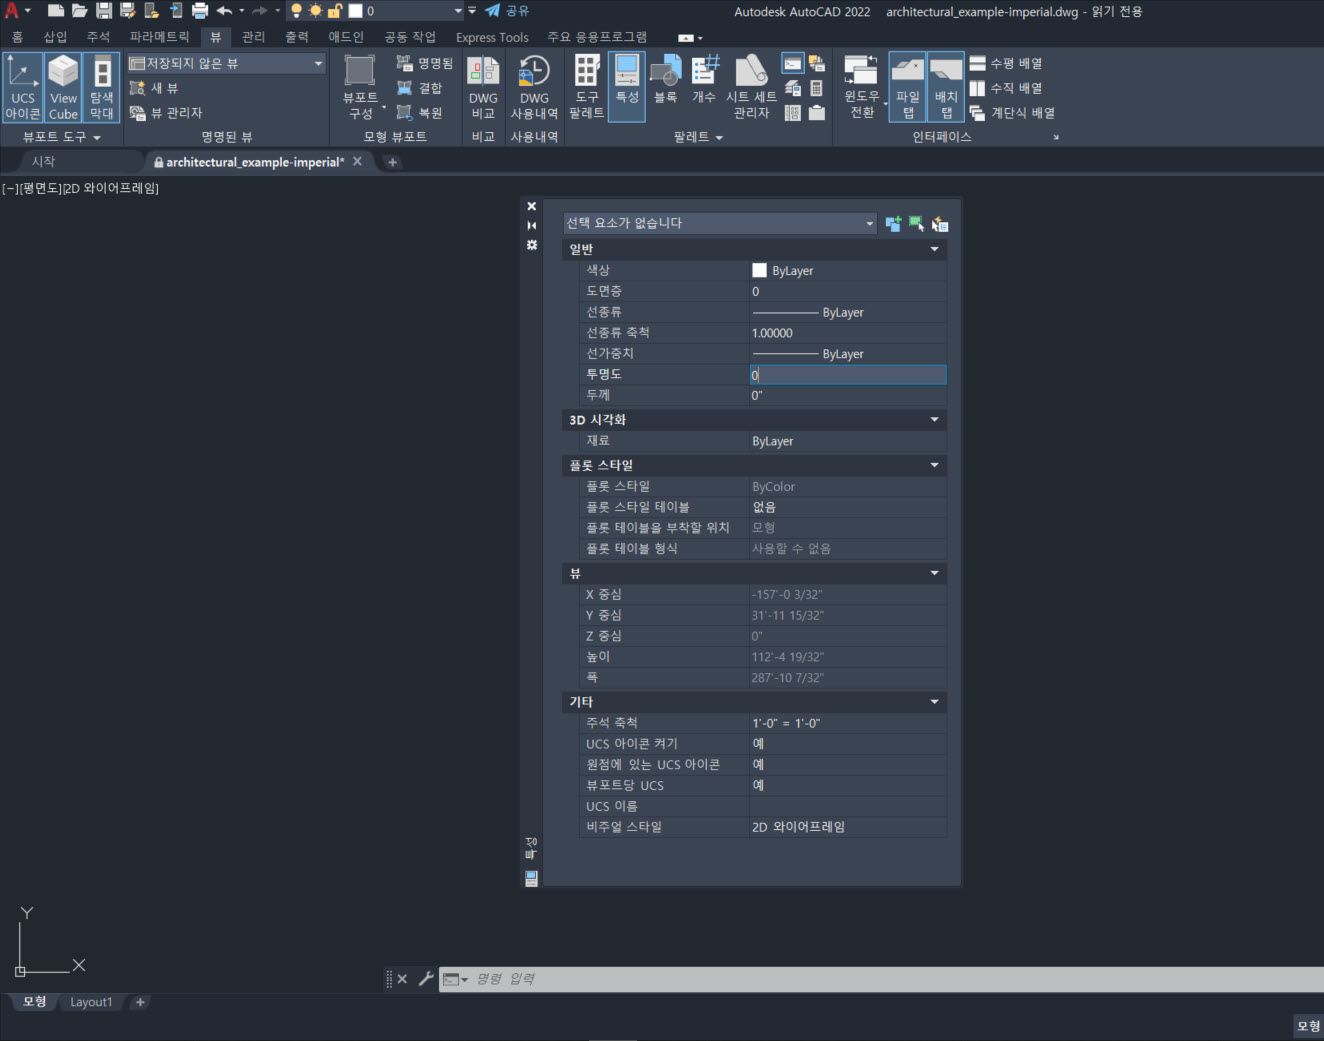Collapse the 일반 section
1324x1041 pixels.
point(935,249)
